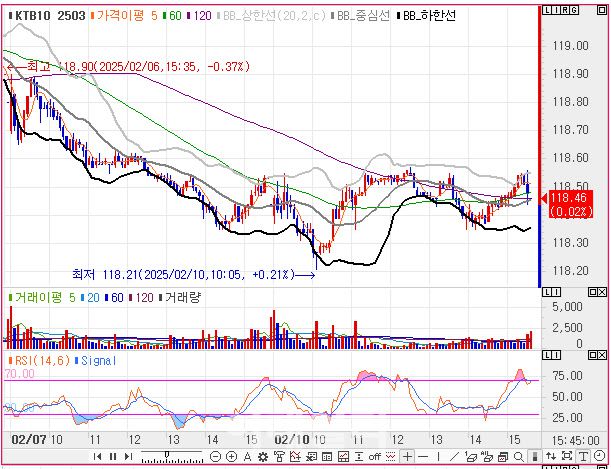Viewport: 611px width, 469px height.
Task: Click the zoom in plus icon
Action: (x=232, y=457)
